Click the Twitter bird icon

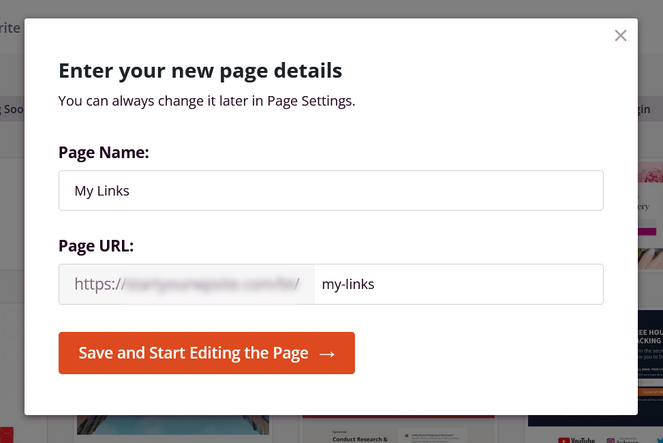(x=660, y=440)
